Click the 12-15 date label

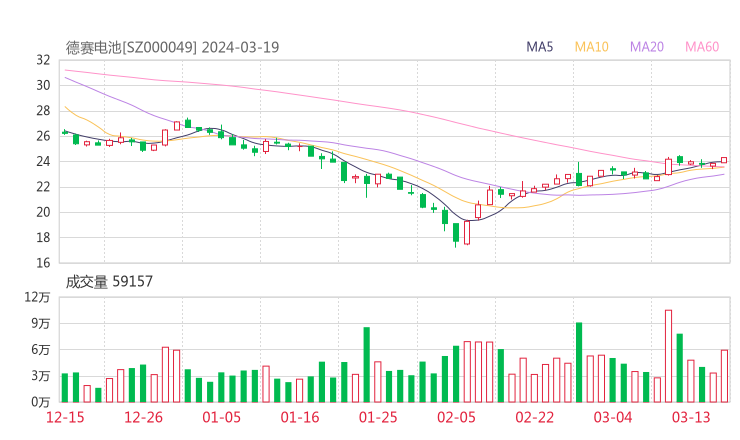click(x=65, y=417)
